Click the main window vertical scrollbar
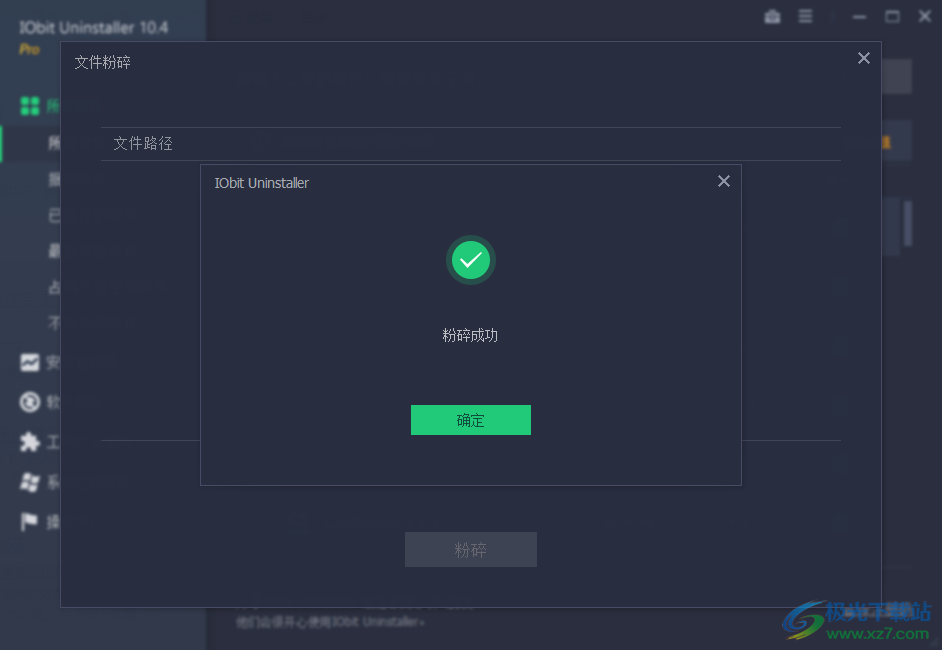942x650 pixels. pyautogui.click(x=908, y=223)
